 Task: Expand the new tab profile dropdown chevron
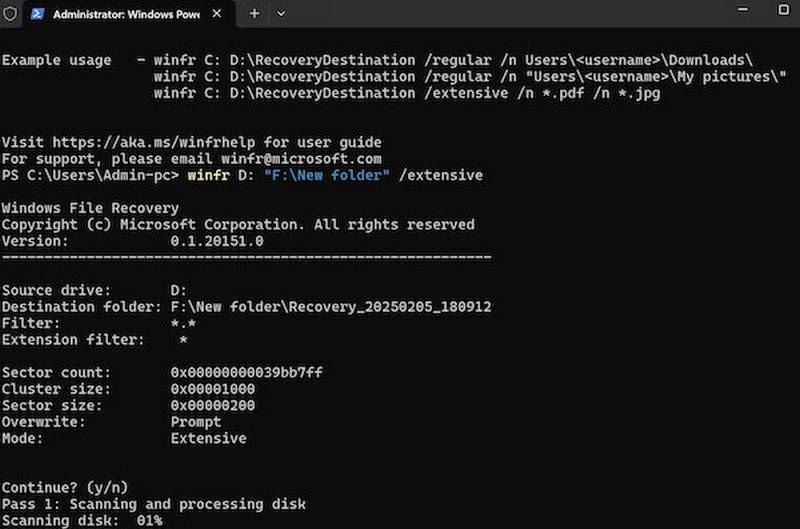coord(281,14)
